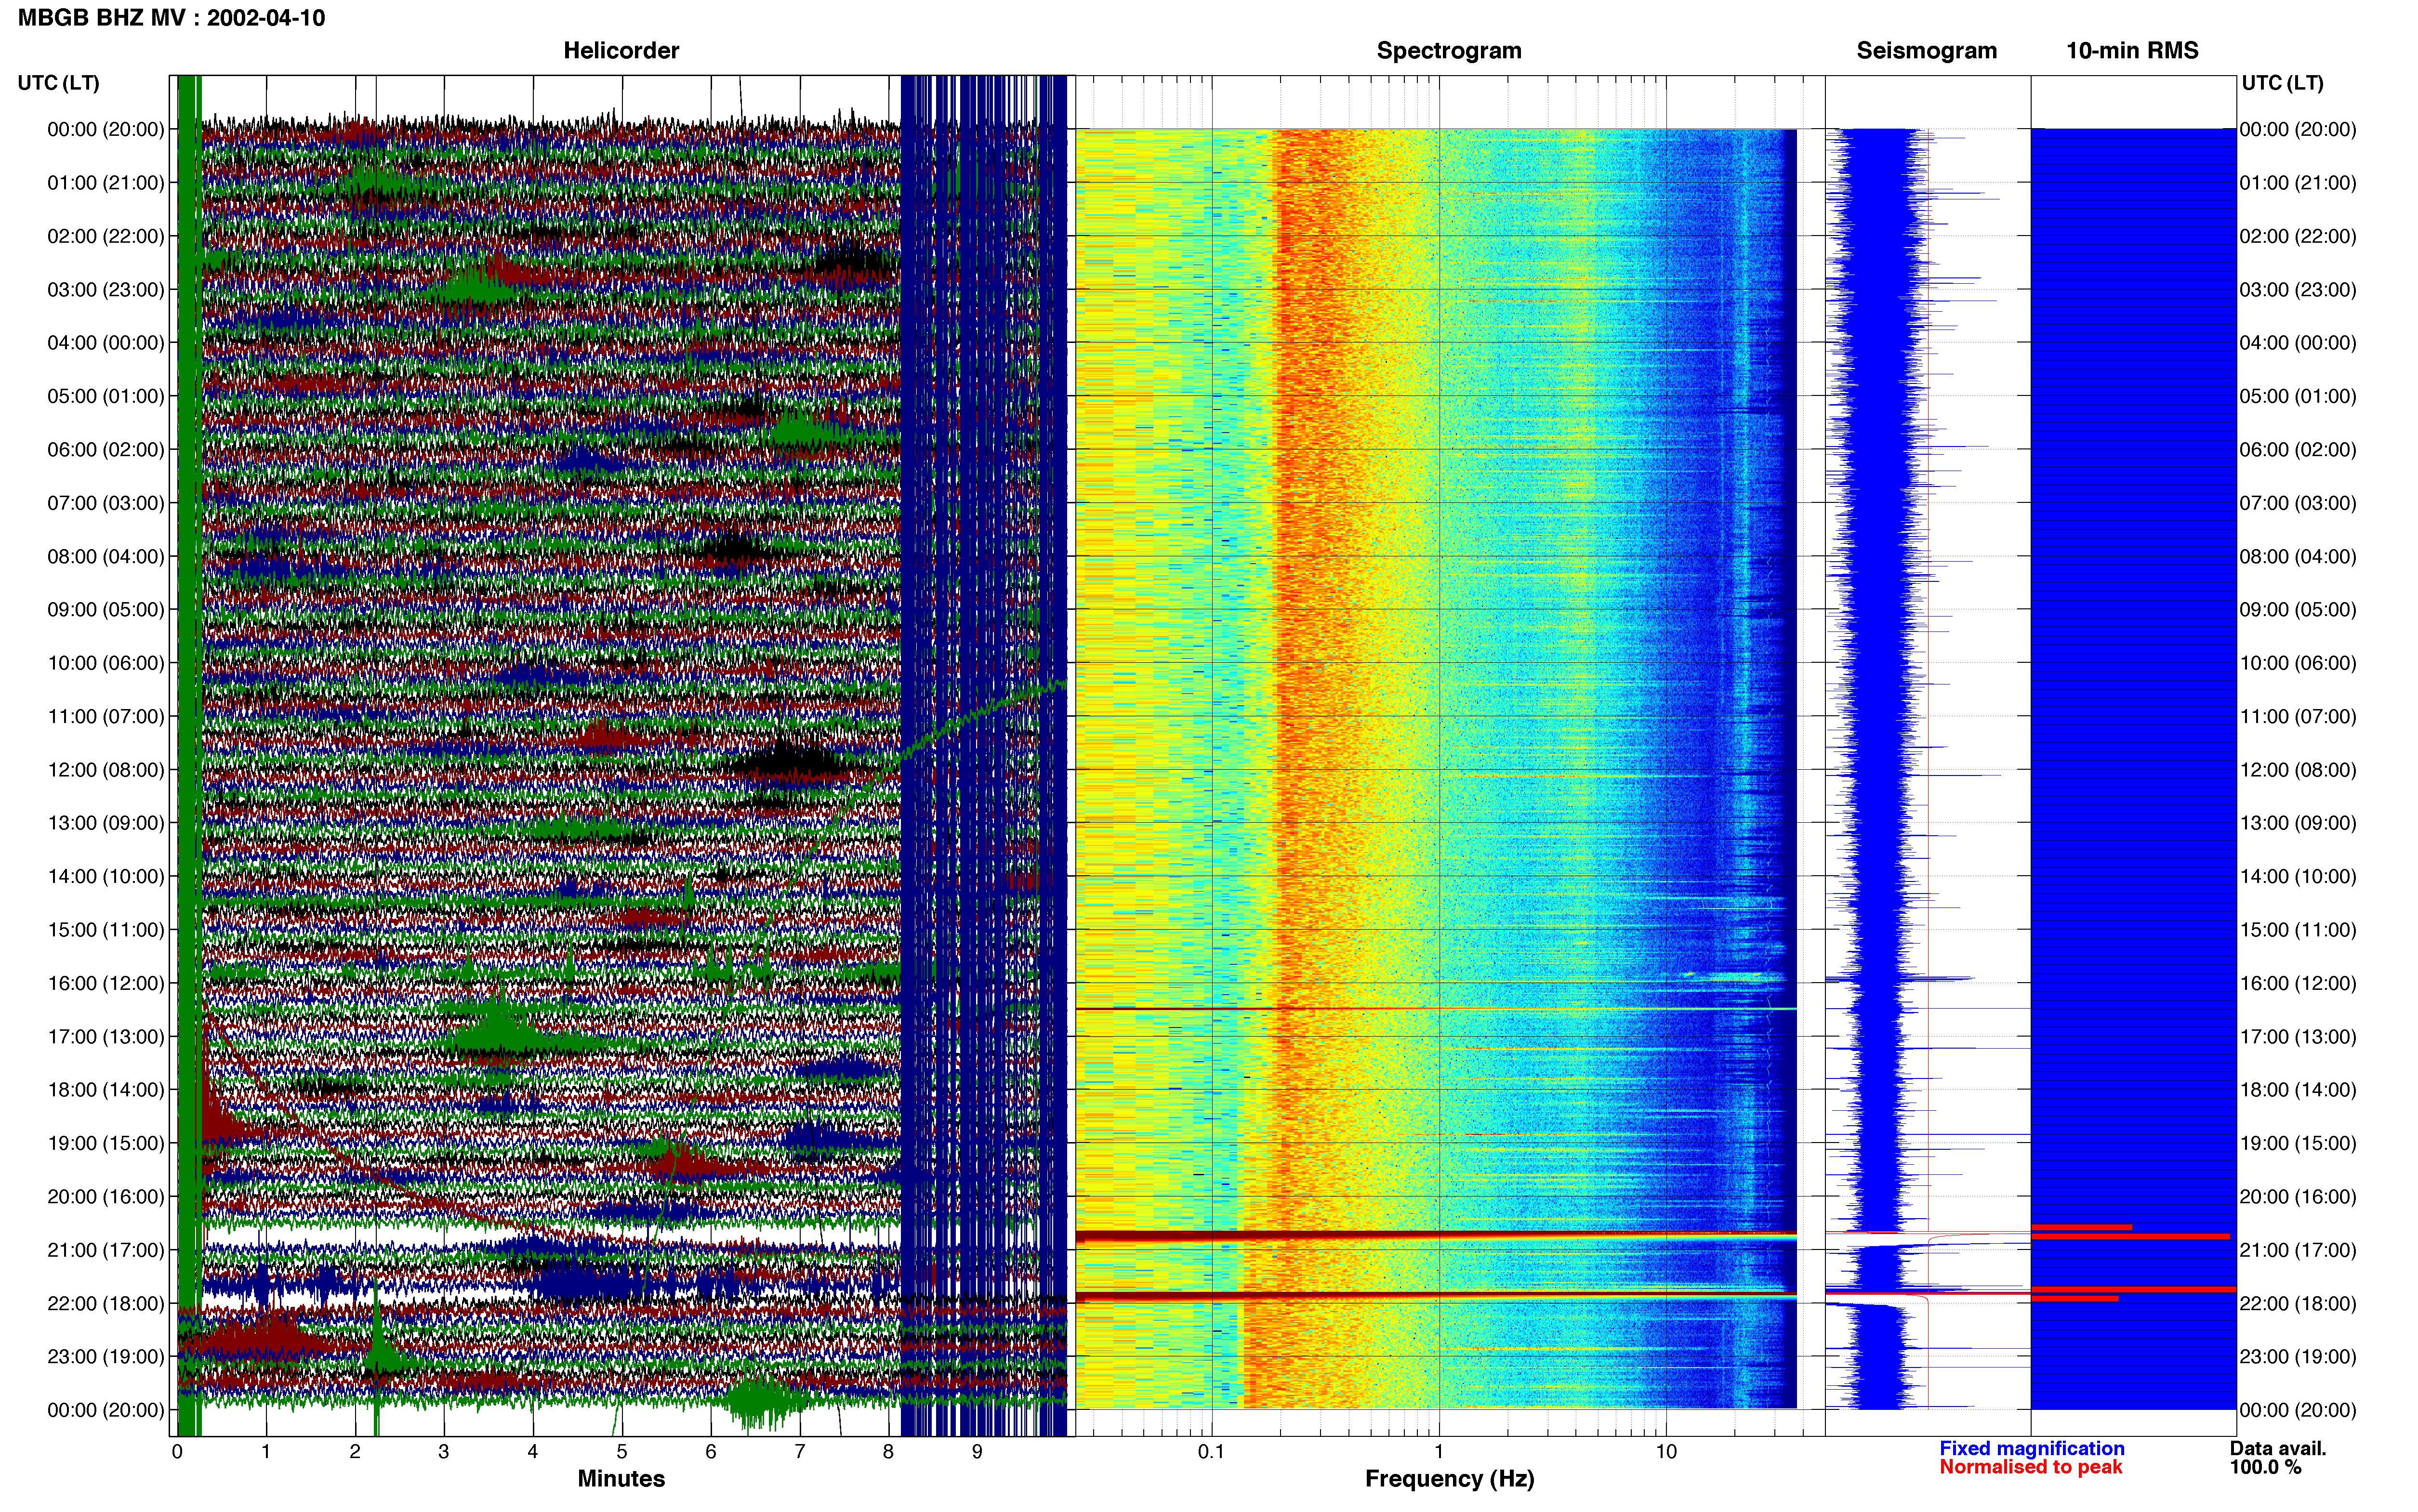This screenshot has width=2418, height=1512.
Task: Click left time label '15:00 (11:00)'
Action: (x=106, y=930)
